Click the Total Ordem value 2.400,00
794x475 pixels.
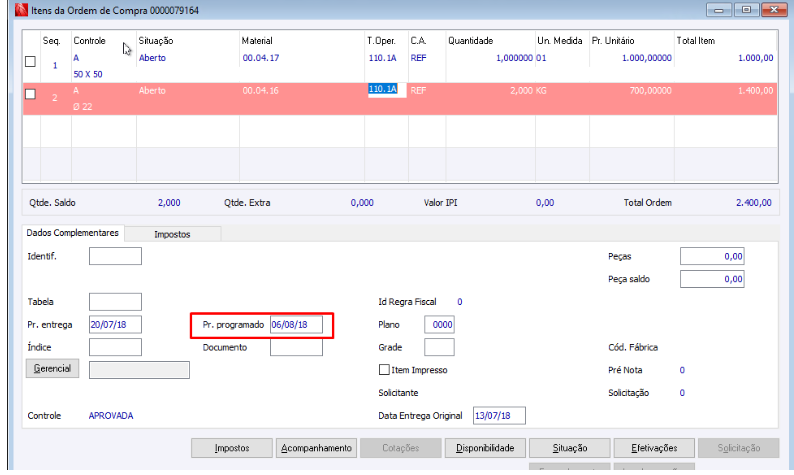pyautogui.click(x=753, y=203)
